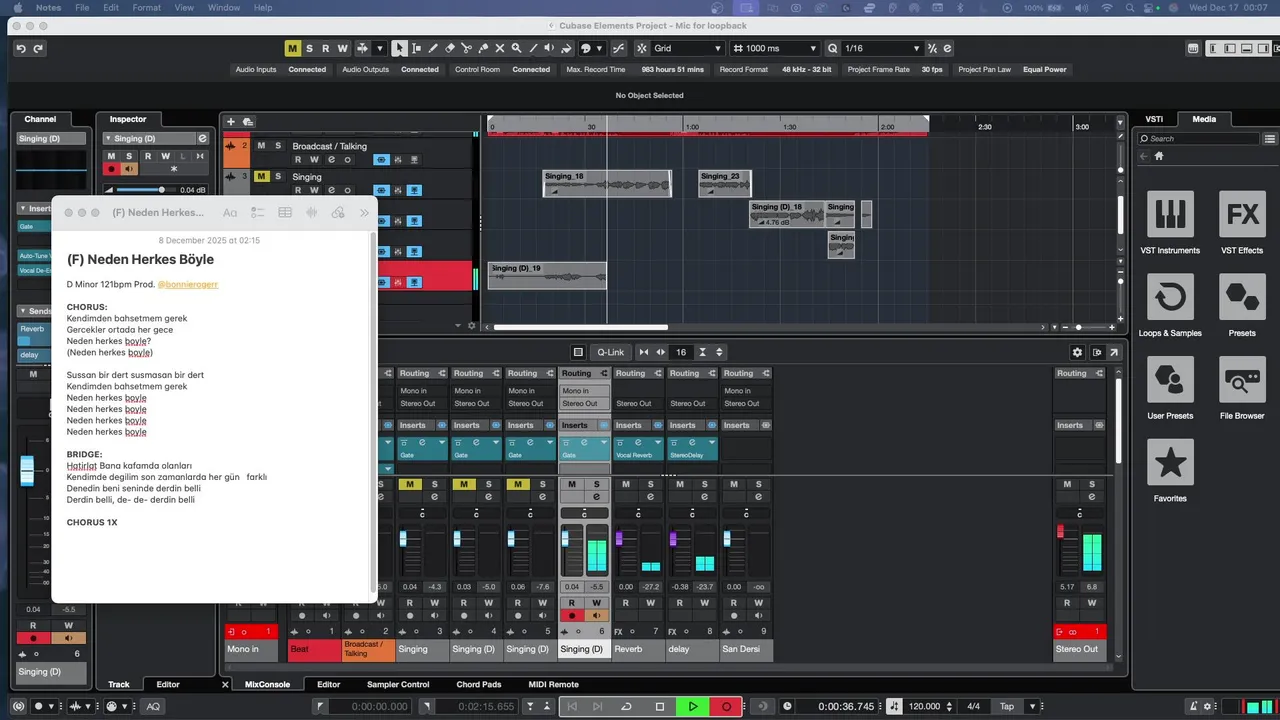Screen dimensions: 1280x720
Task: Toggle Mute on Singing track in list
Action: point(261,177)
